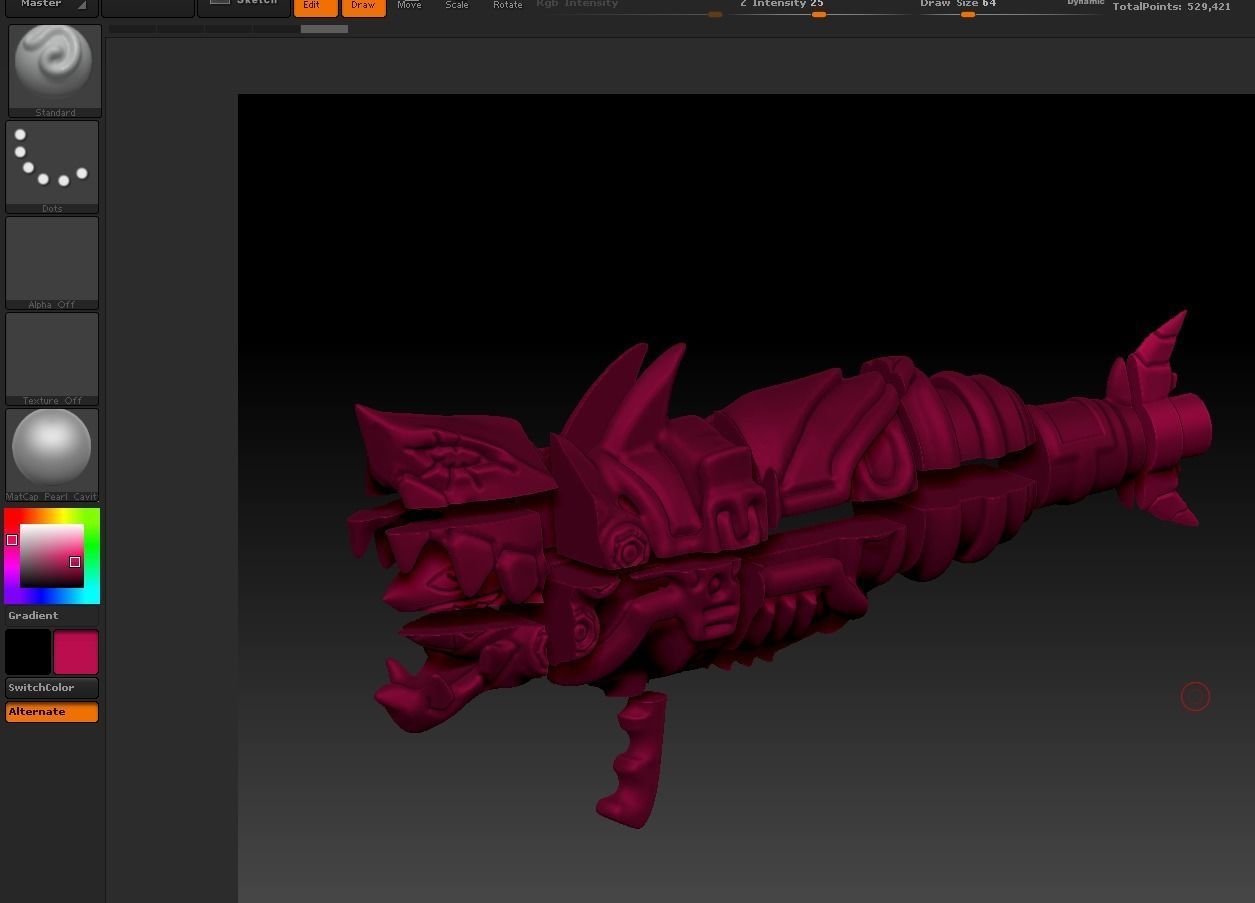The height and width of the screenshot is (903, 1255).
Task: Click the Gradient button
Action: point(52,616)
